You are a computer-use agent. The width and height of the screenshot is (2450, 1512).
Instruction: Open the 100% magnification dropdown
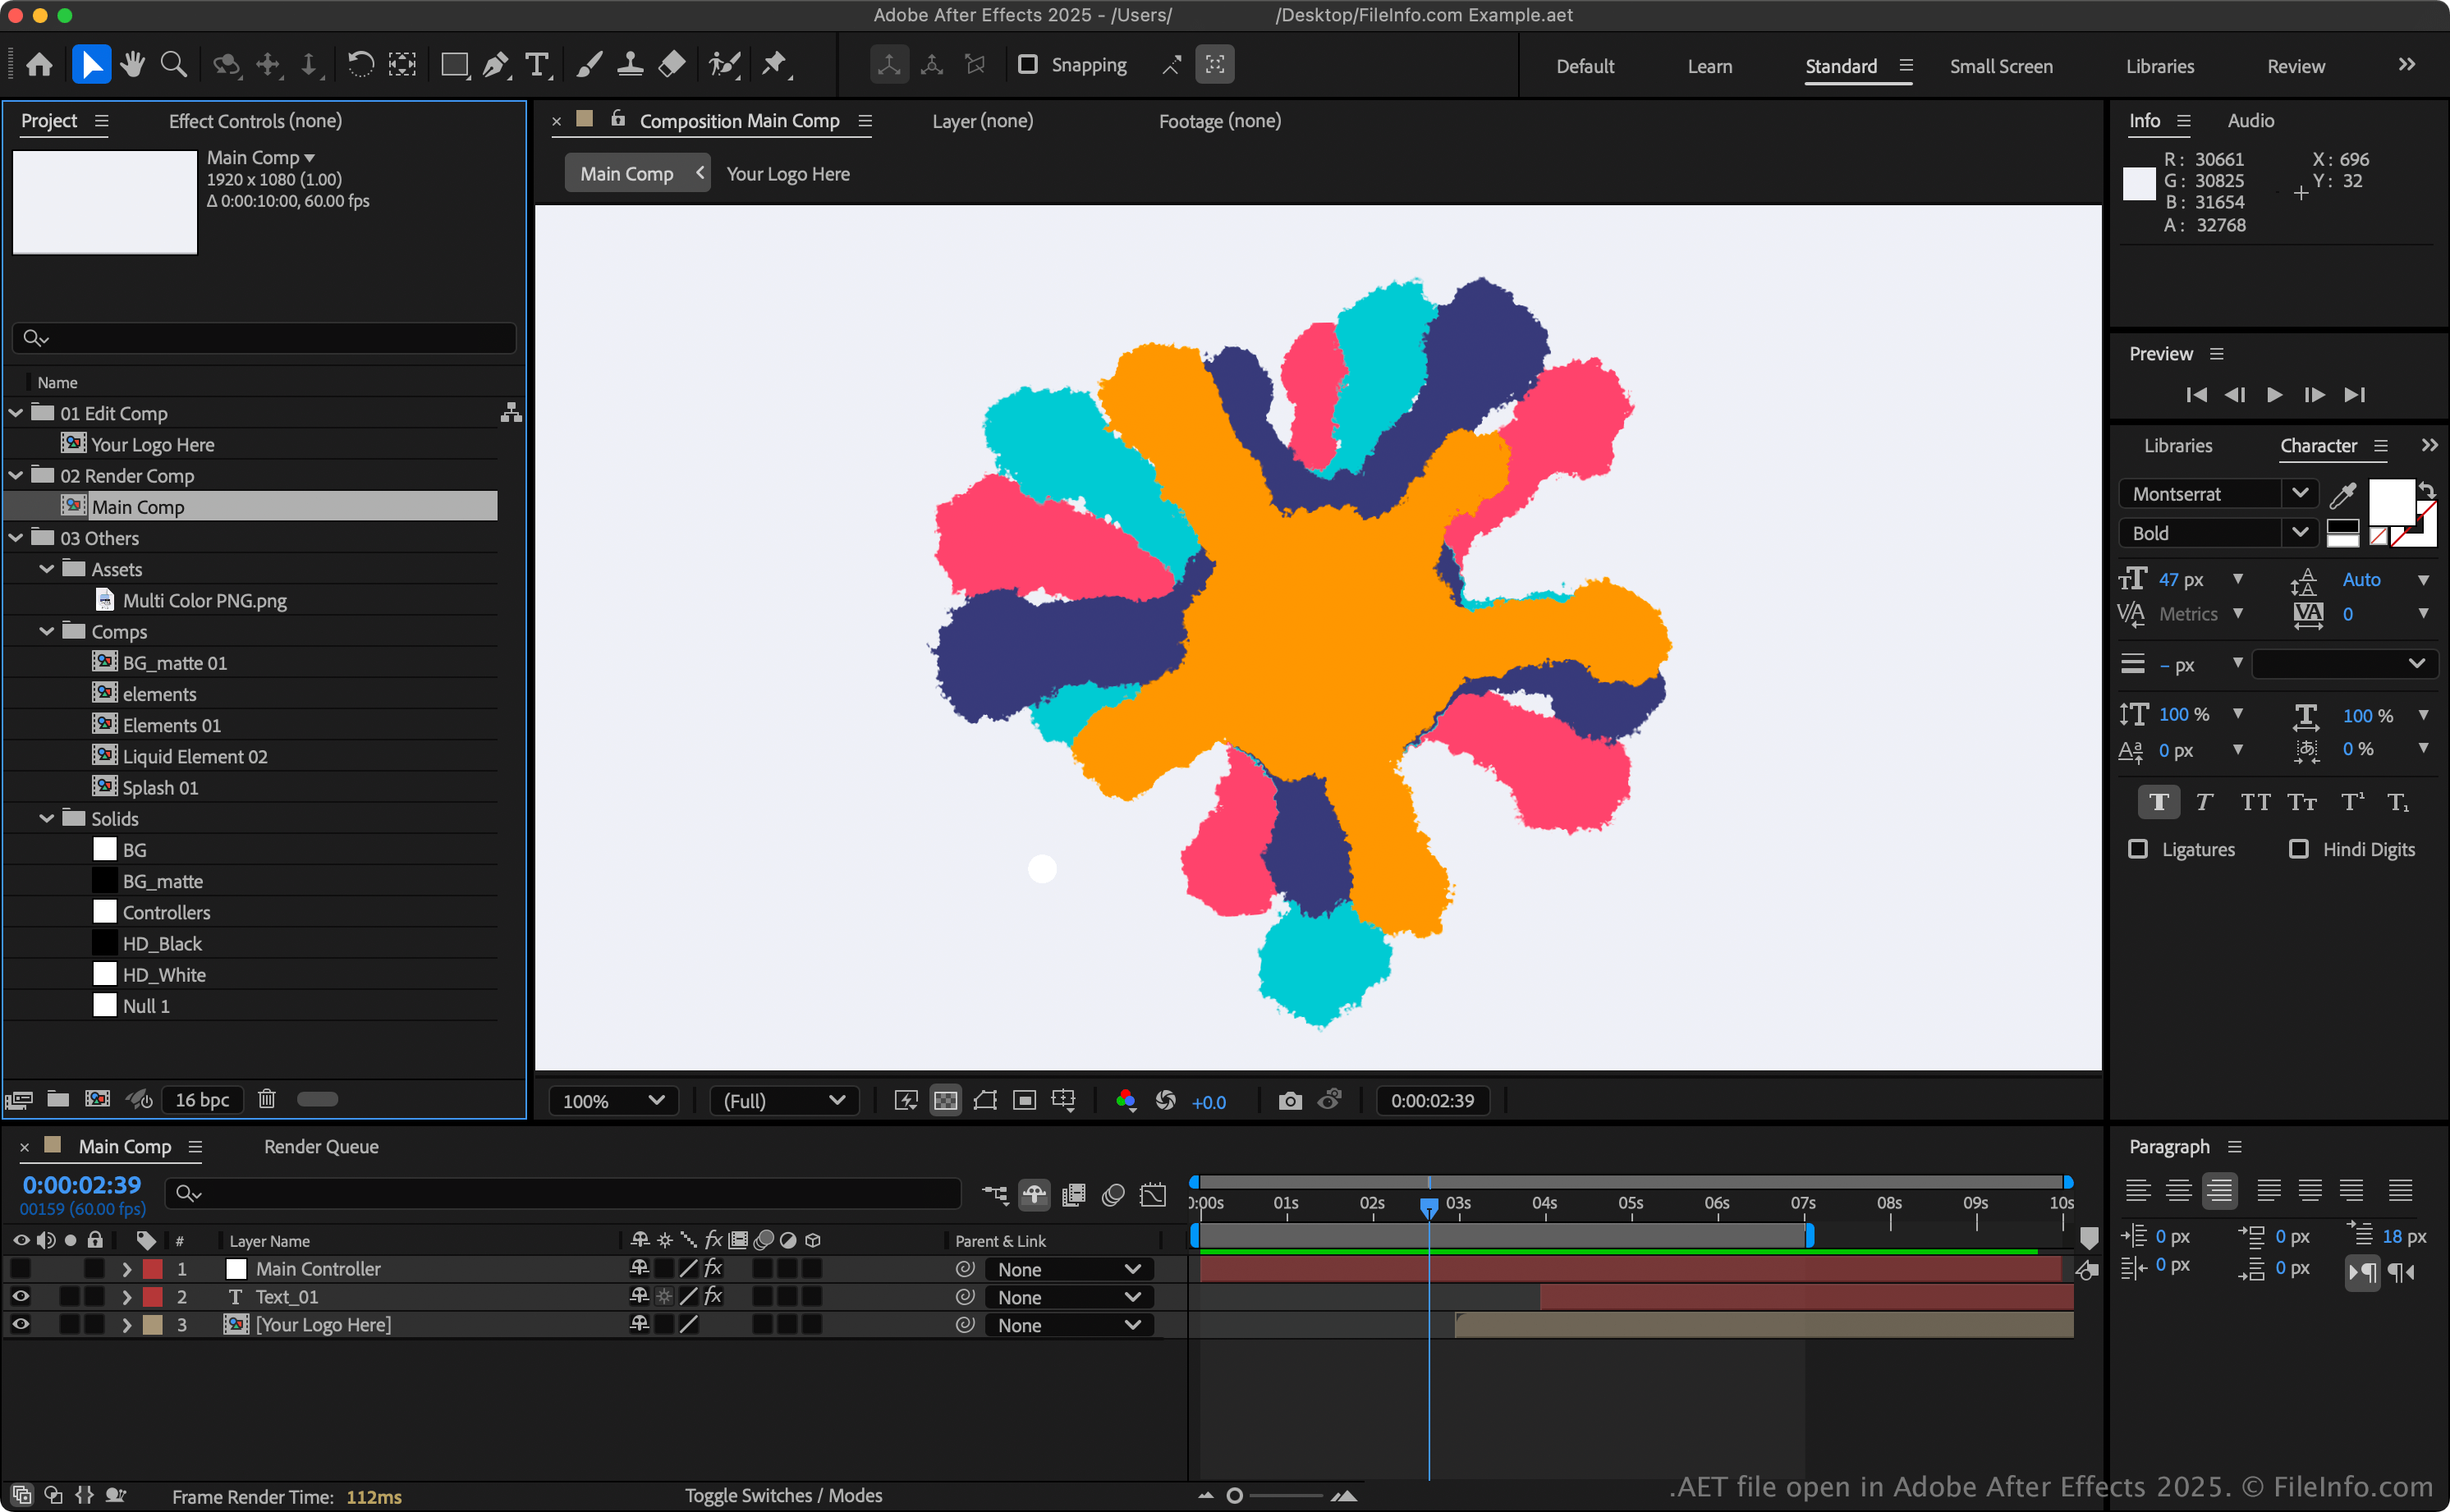coord(614,1101)
